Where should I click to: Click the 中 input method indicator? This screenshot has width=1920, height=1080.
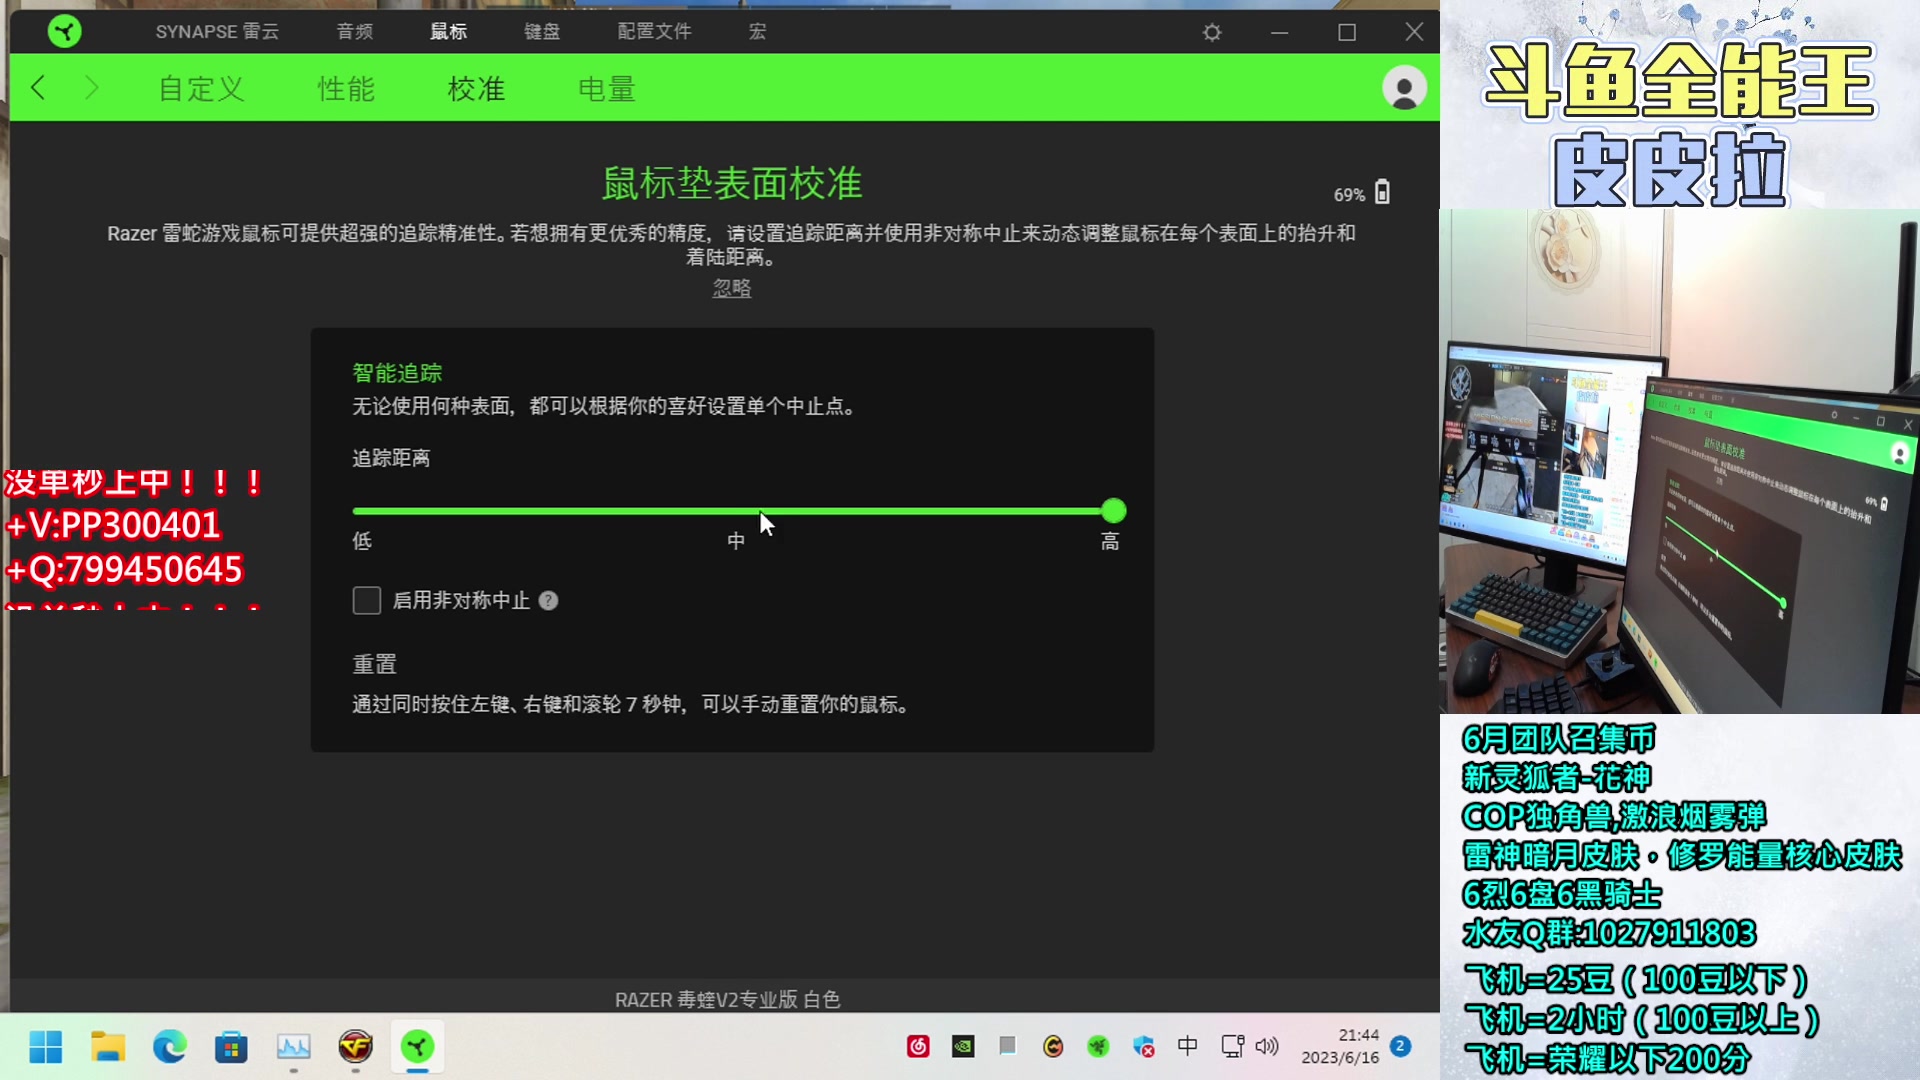click(x=1187, y=1046)
